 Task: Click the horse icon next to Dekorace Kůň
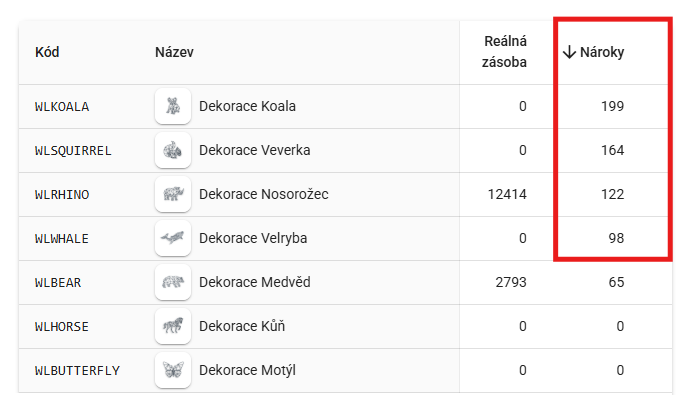173,326
